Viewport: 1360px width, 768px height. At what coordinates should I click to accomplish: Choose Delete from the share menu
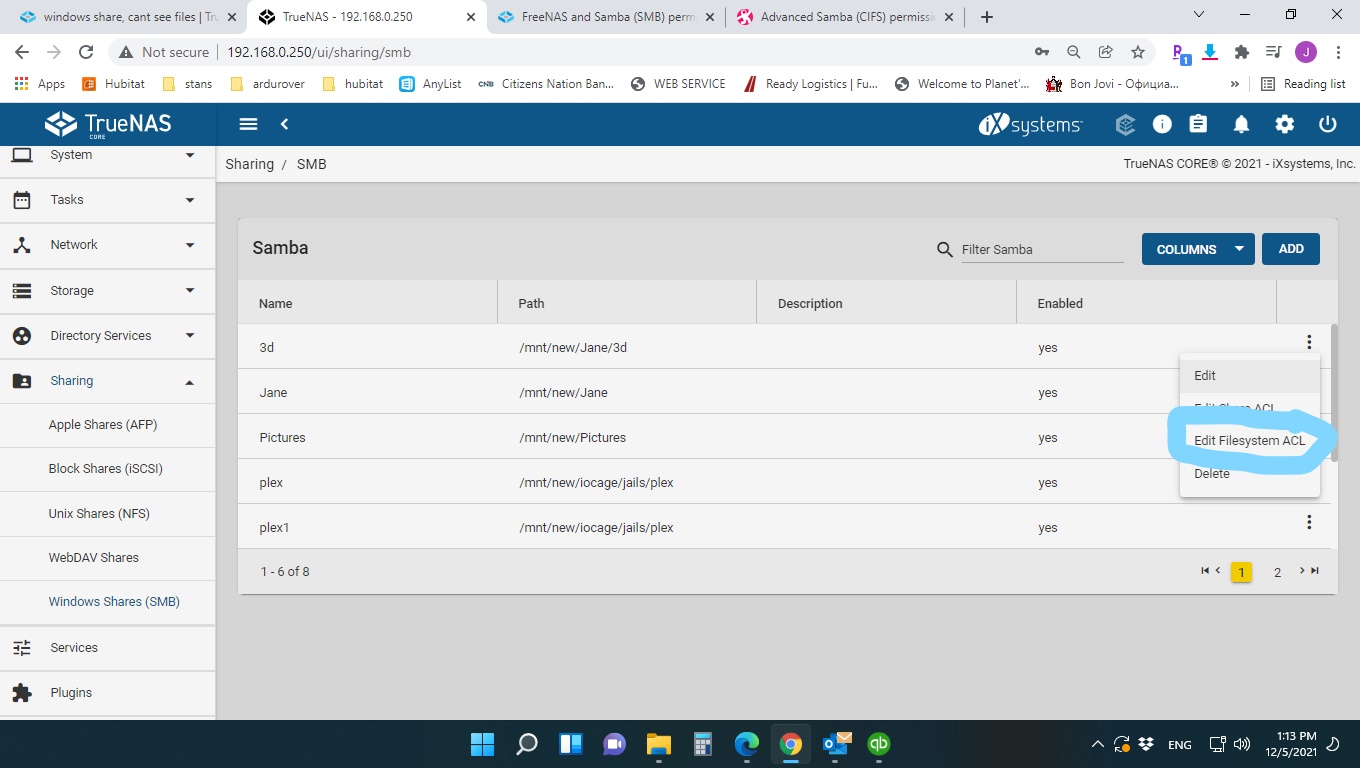click(1249, 474)
